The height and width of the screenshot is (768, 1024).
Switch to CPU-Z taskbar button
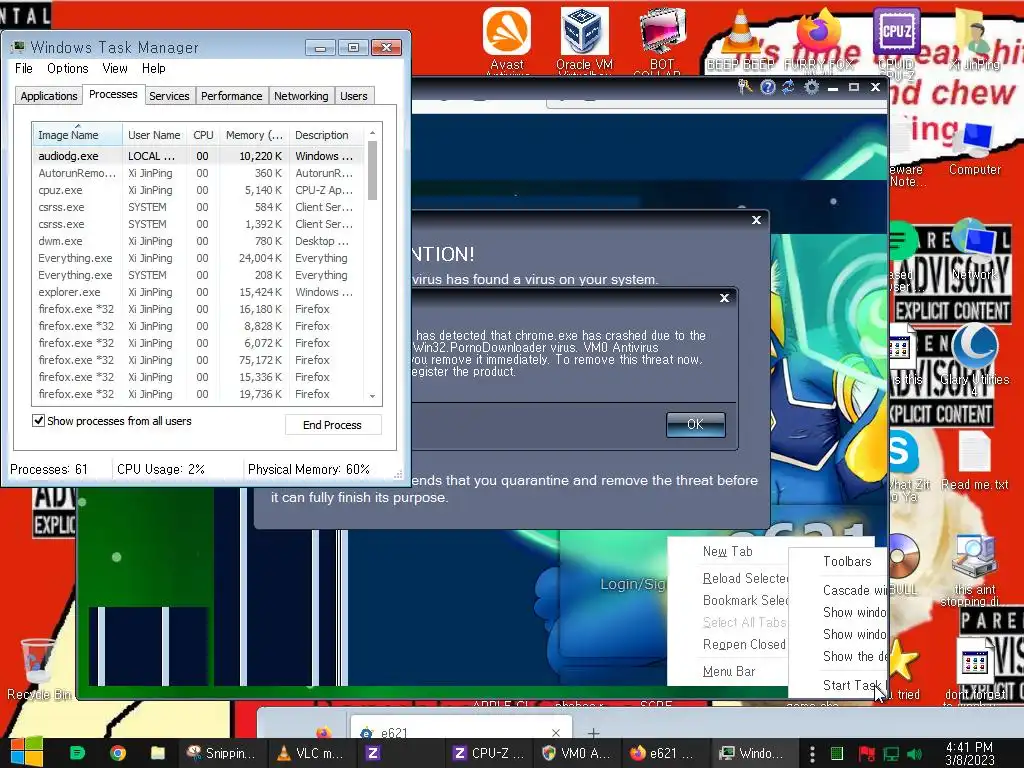[488, 753]
